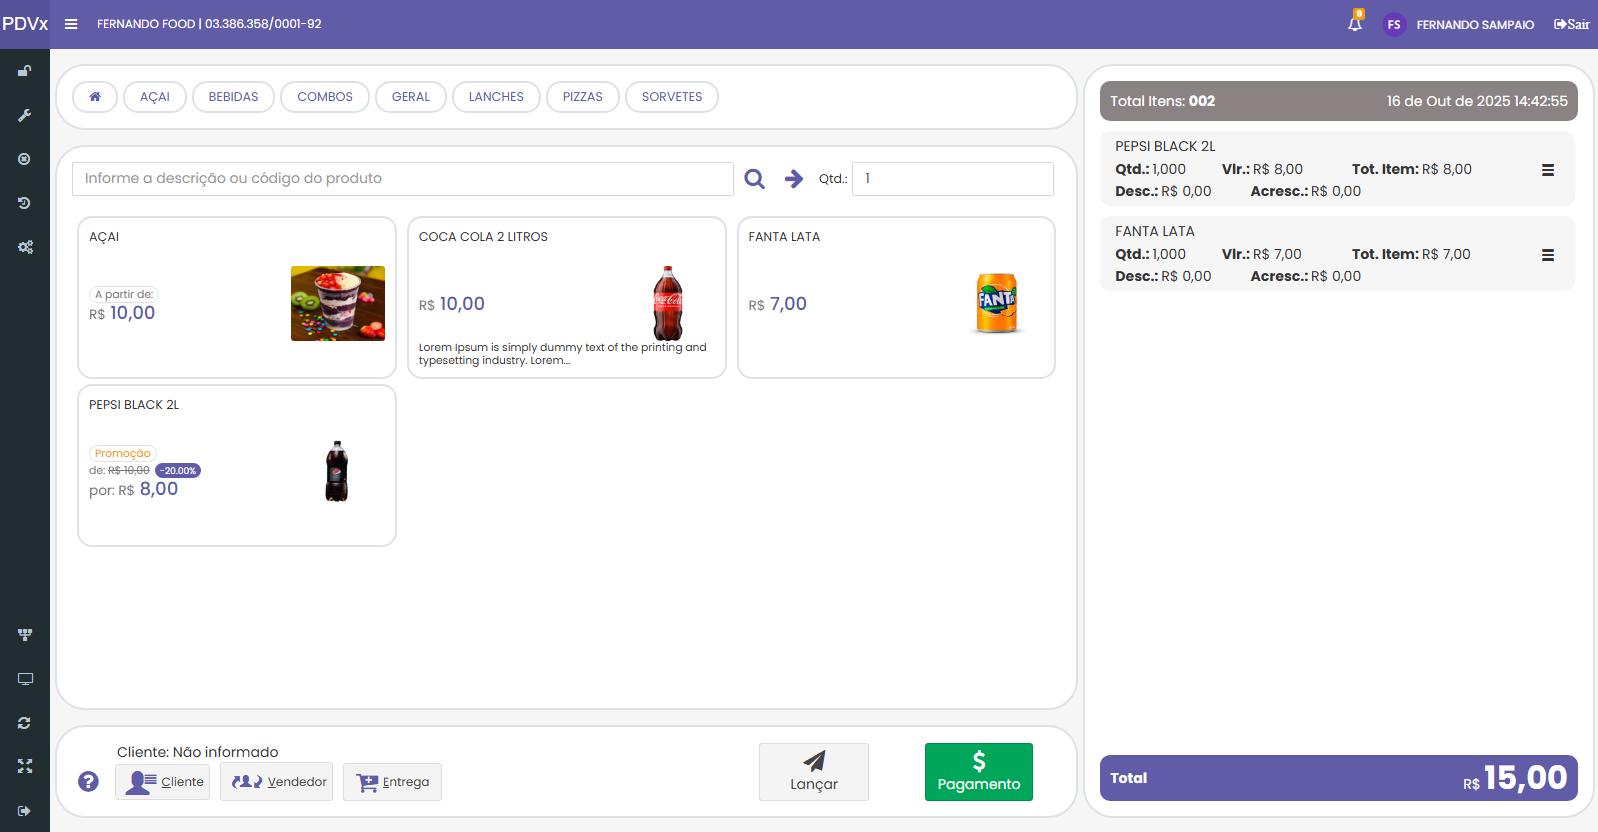Screen dimensions: 1598x832
Task: Click the history clock sidebar icon
Action: tap(25, 203)
